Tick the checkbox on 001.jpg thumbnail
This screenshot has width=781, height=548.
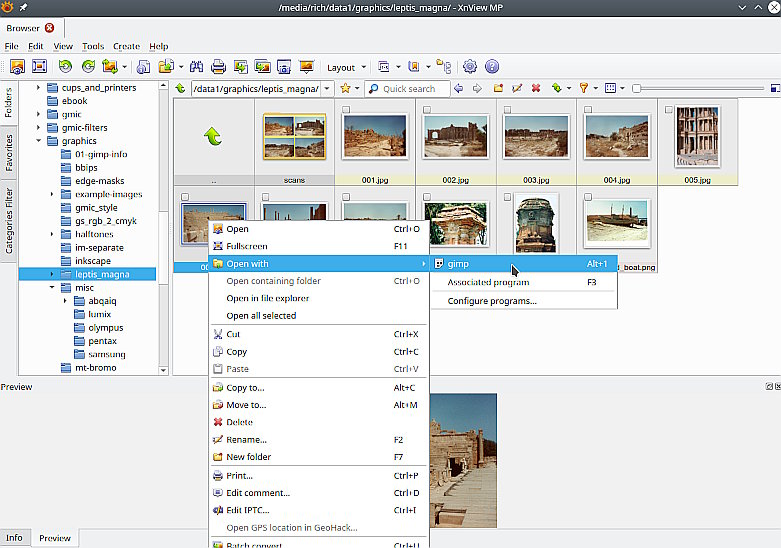pyautogui.click(x=345, y=110)
